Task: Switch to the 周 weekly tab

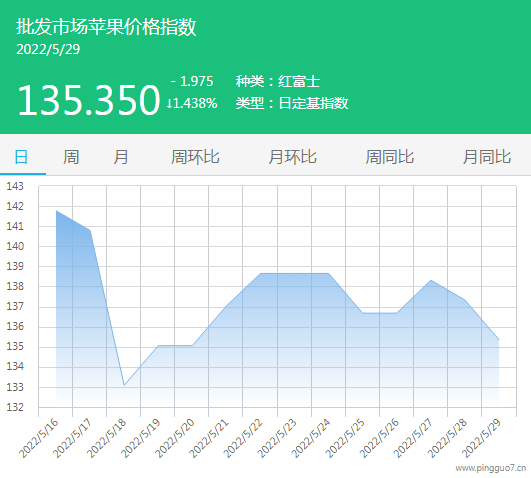Action: (71, 157)
